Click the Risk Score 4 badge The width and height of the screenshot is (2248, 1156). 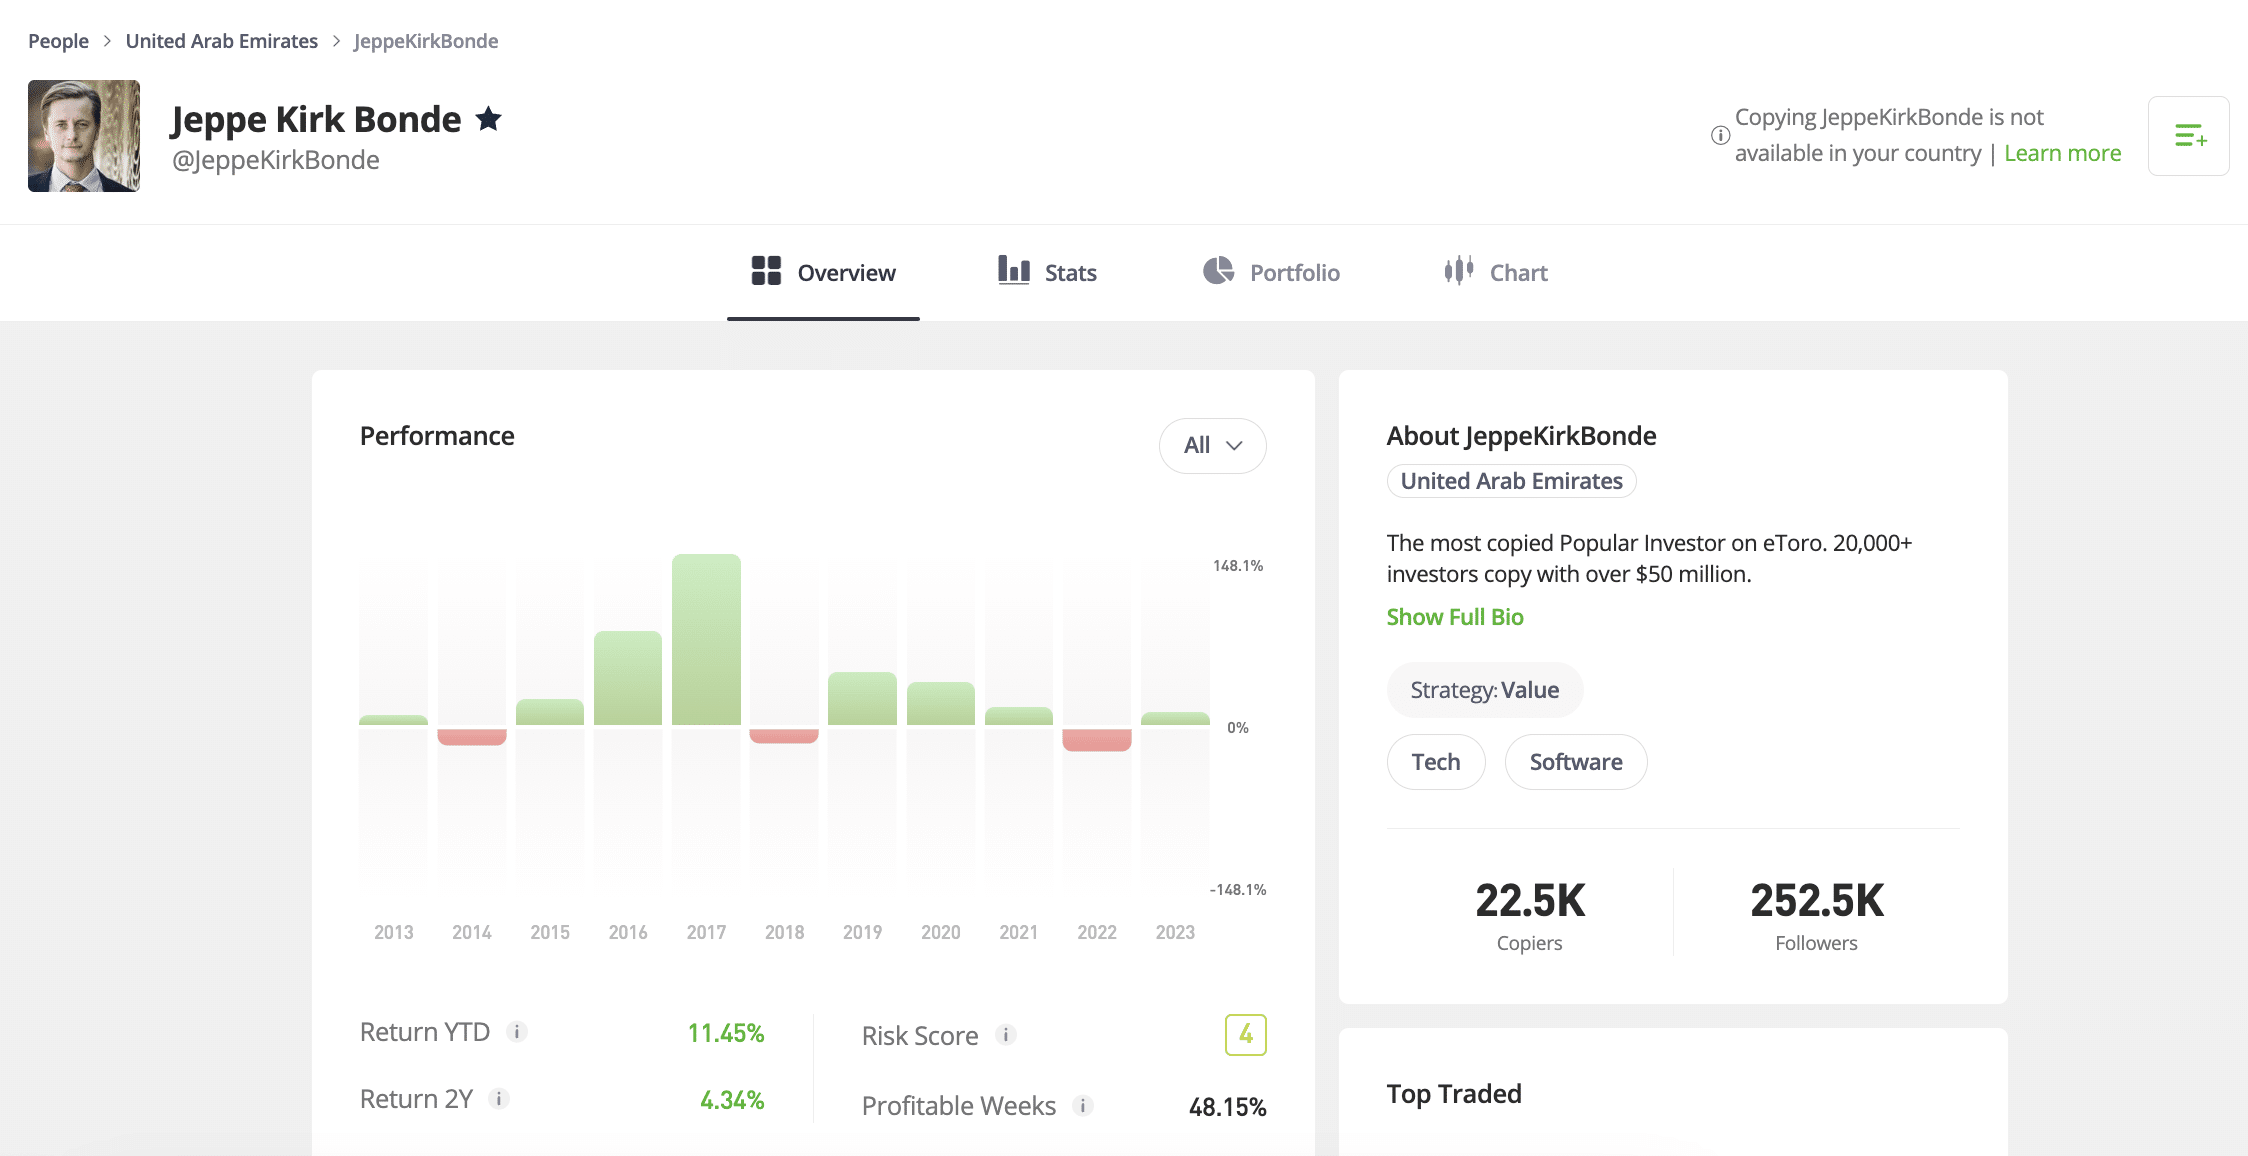1245,1035
